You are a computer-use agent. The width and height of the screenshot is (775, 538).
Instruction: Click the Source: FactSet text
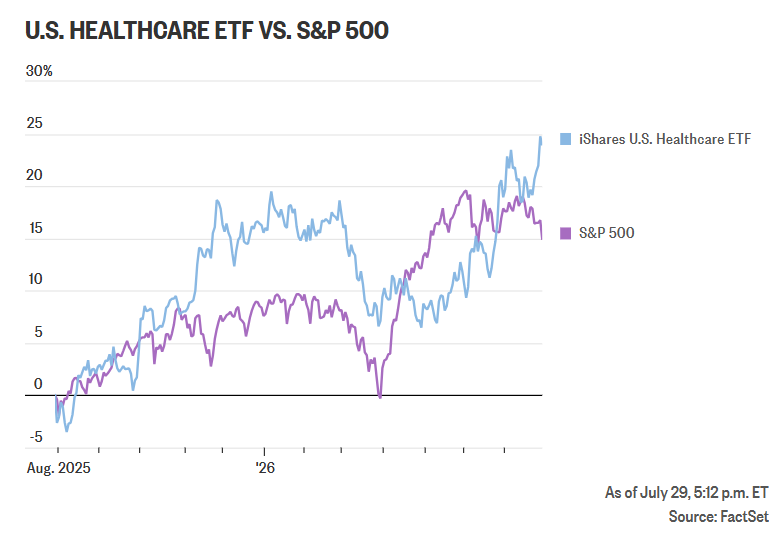[x=719, y=516]
